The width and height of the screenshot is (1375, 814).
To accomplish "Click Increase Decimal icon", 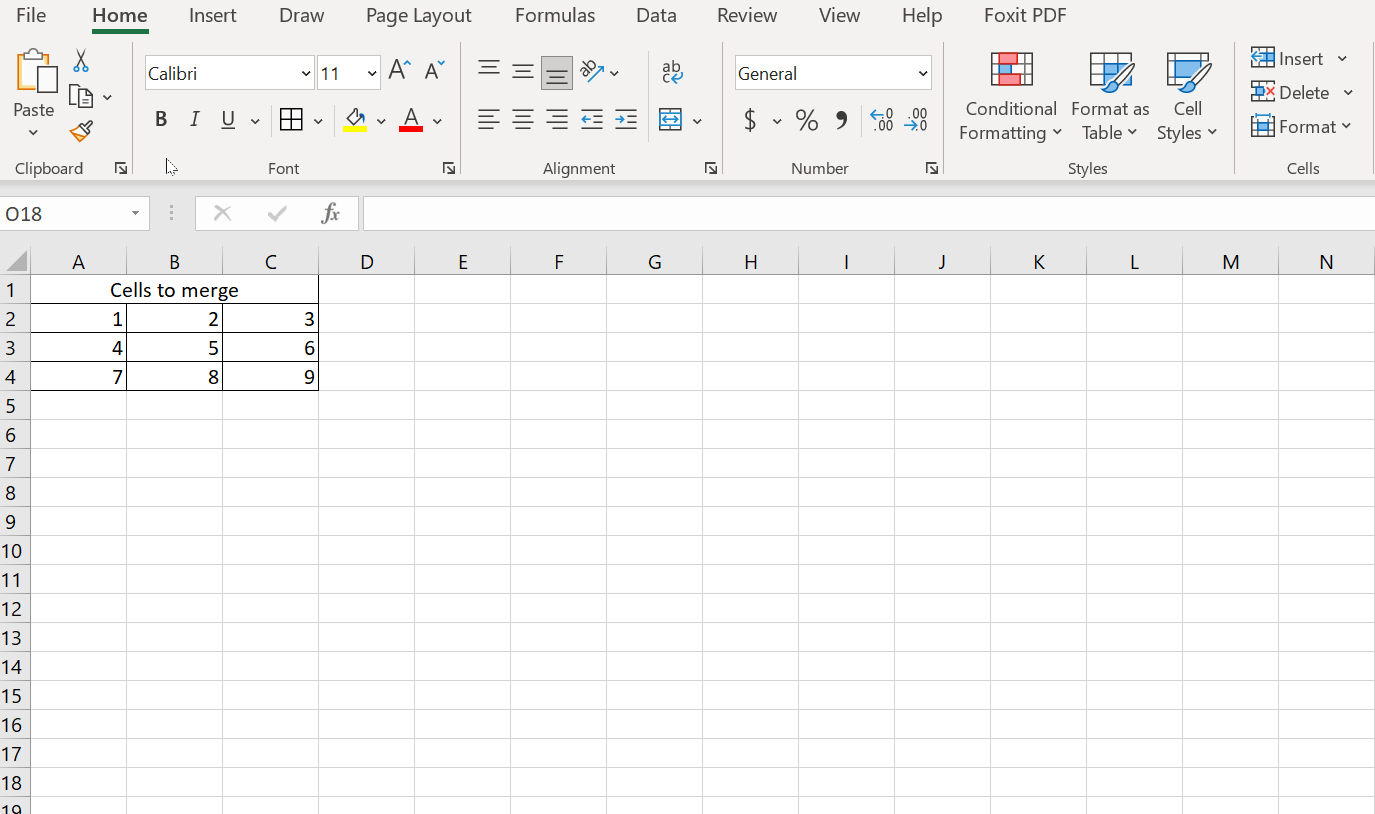I will [881, 120].
